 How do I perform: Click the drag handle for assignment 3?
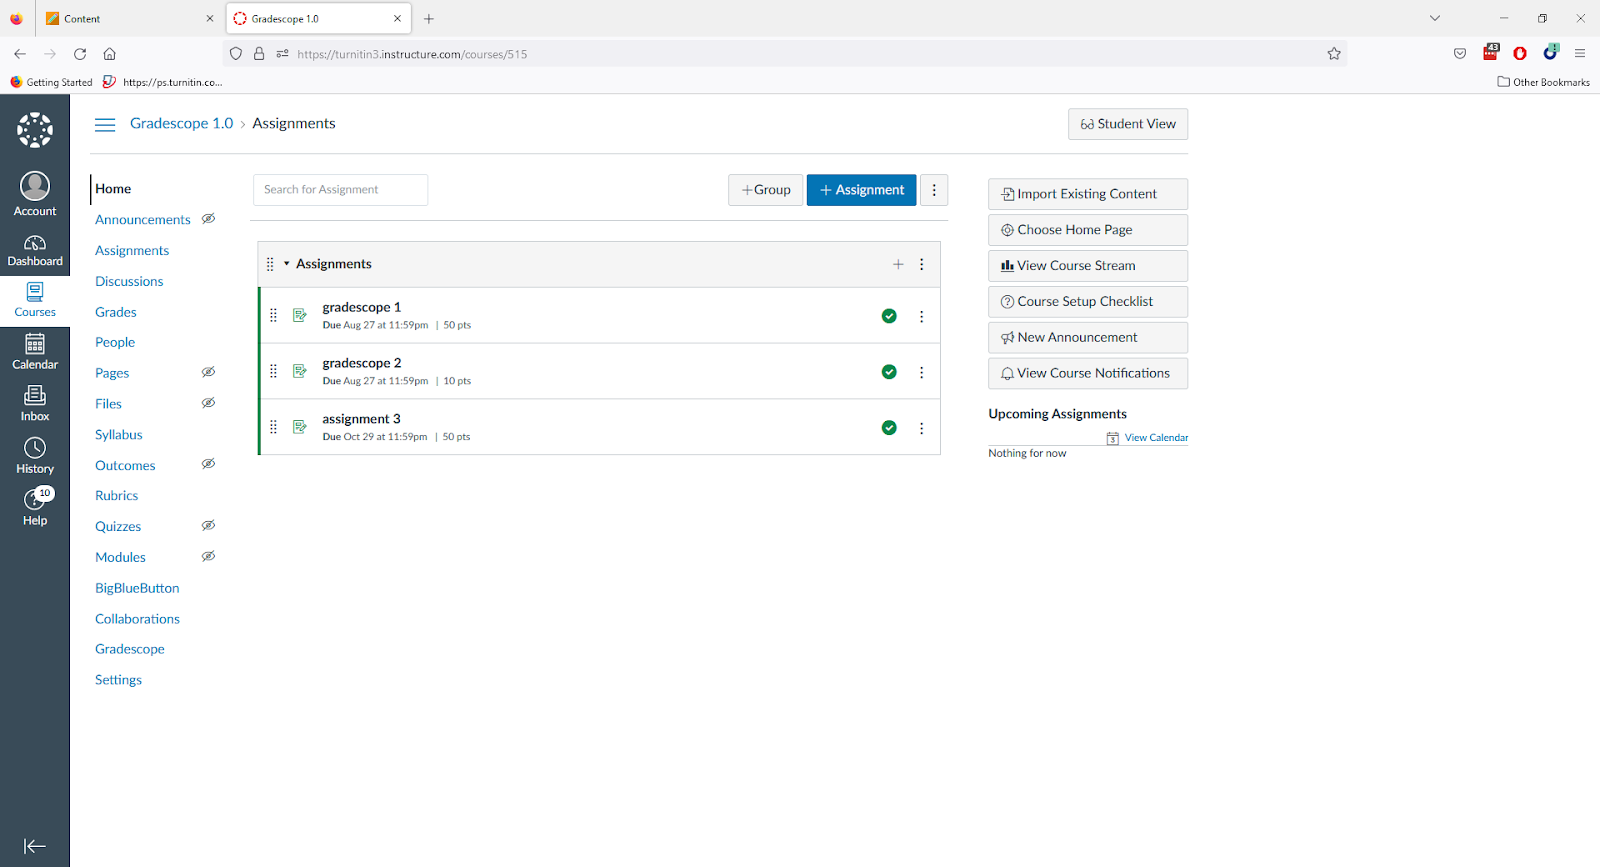point(273,428)
